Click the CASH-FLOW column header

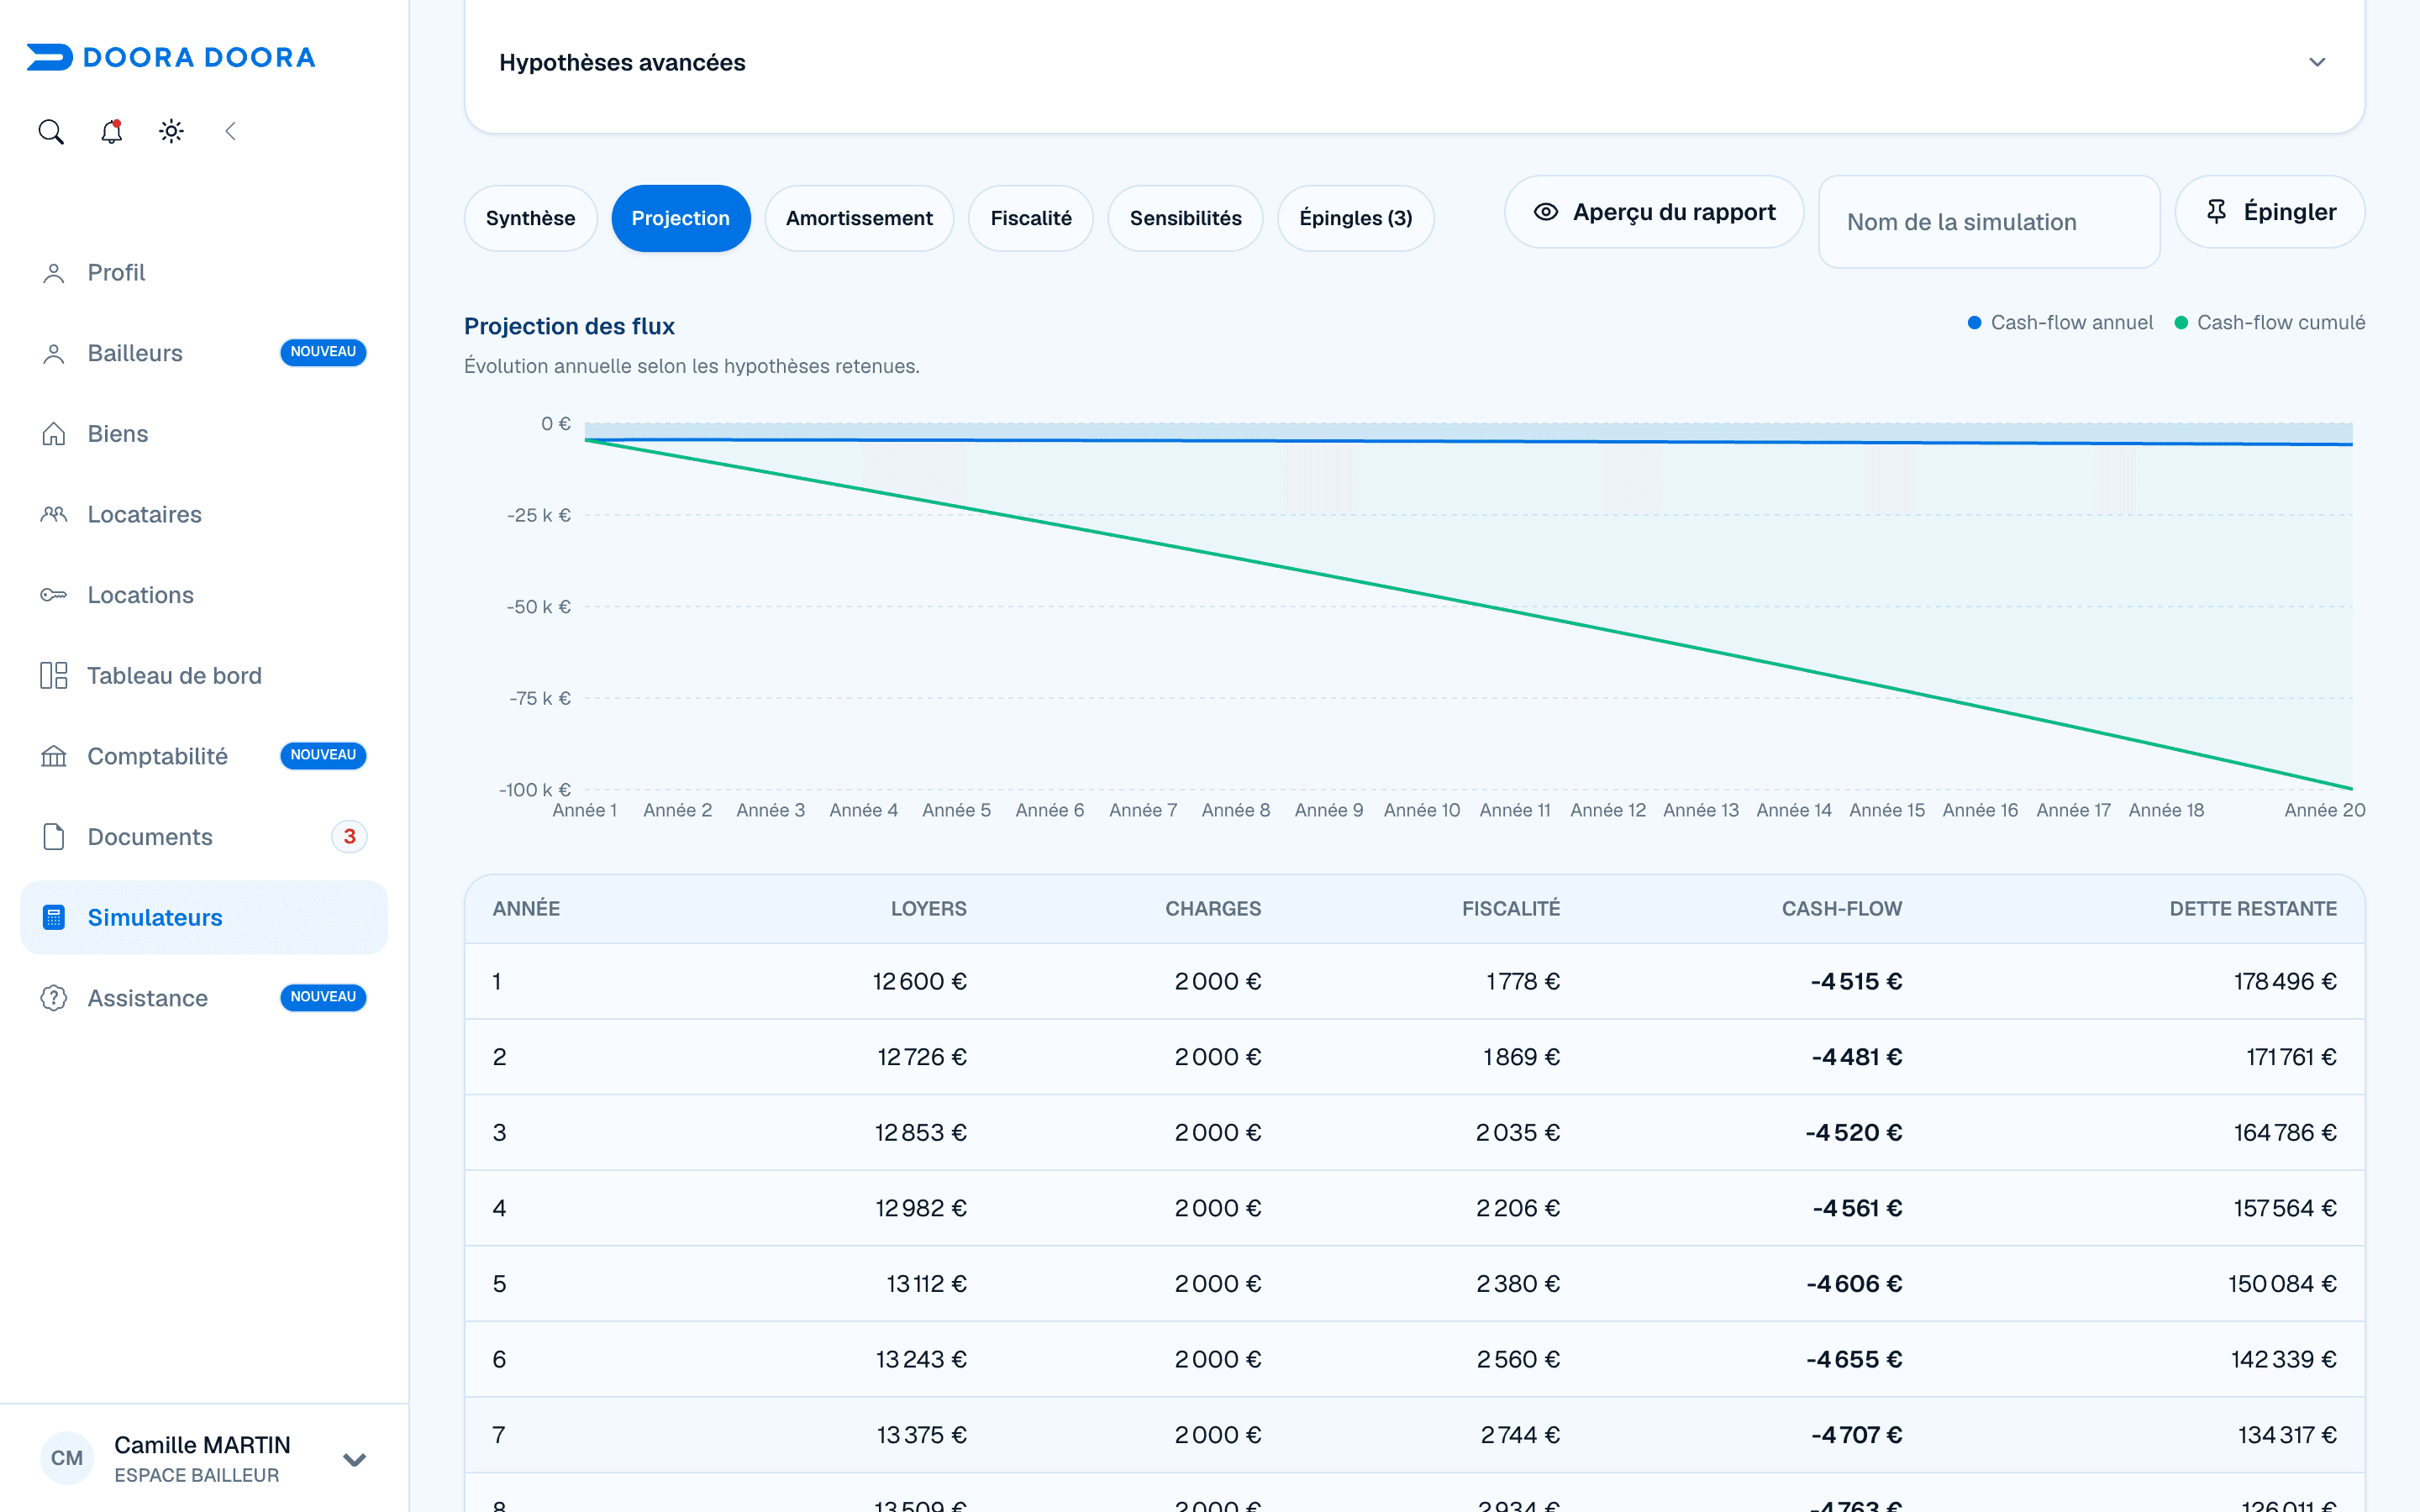[1842, 909]
